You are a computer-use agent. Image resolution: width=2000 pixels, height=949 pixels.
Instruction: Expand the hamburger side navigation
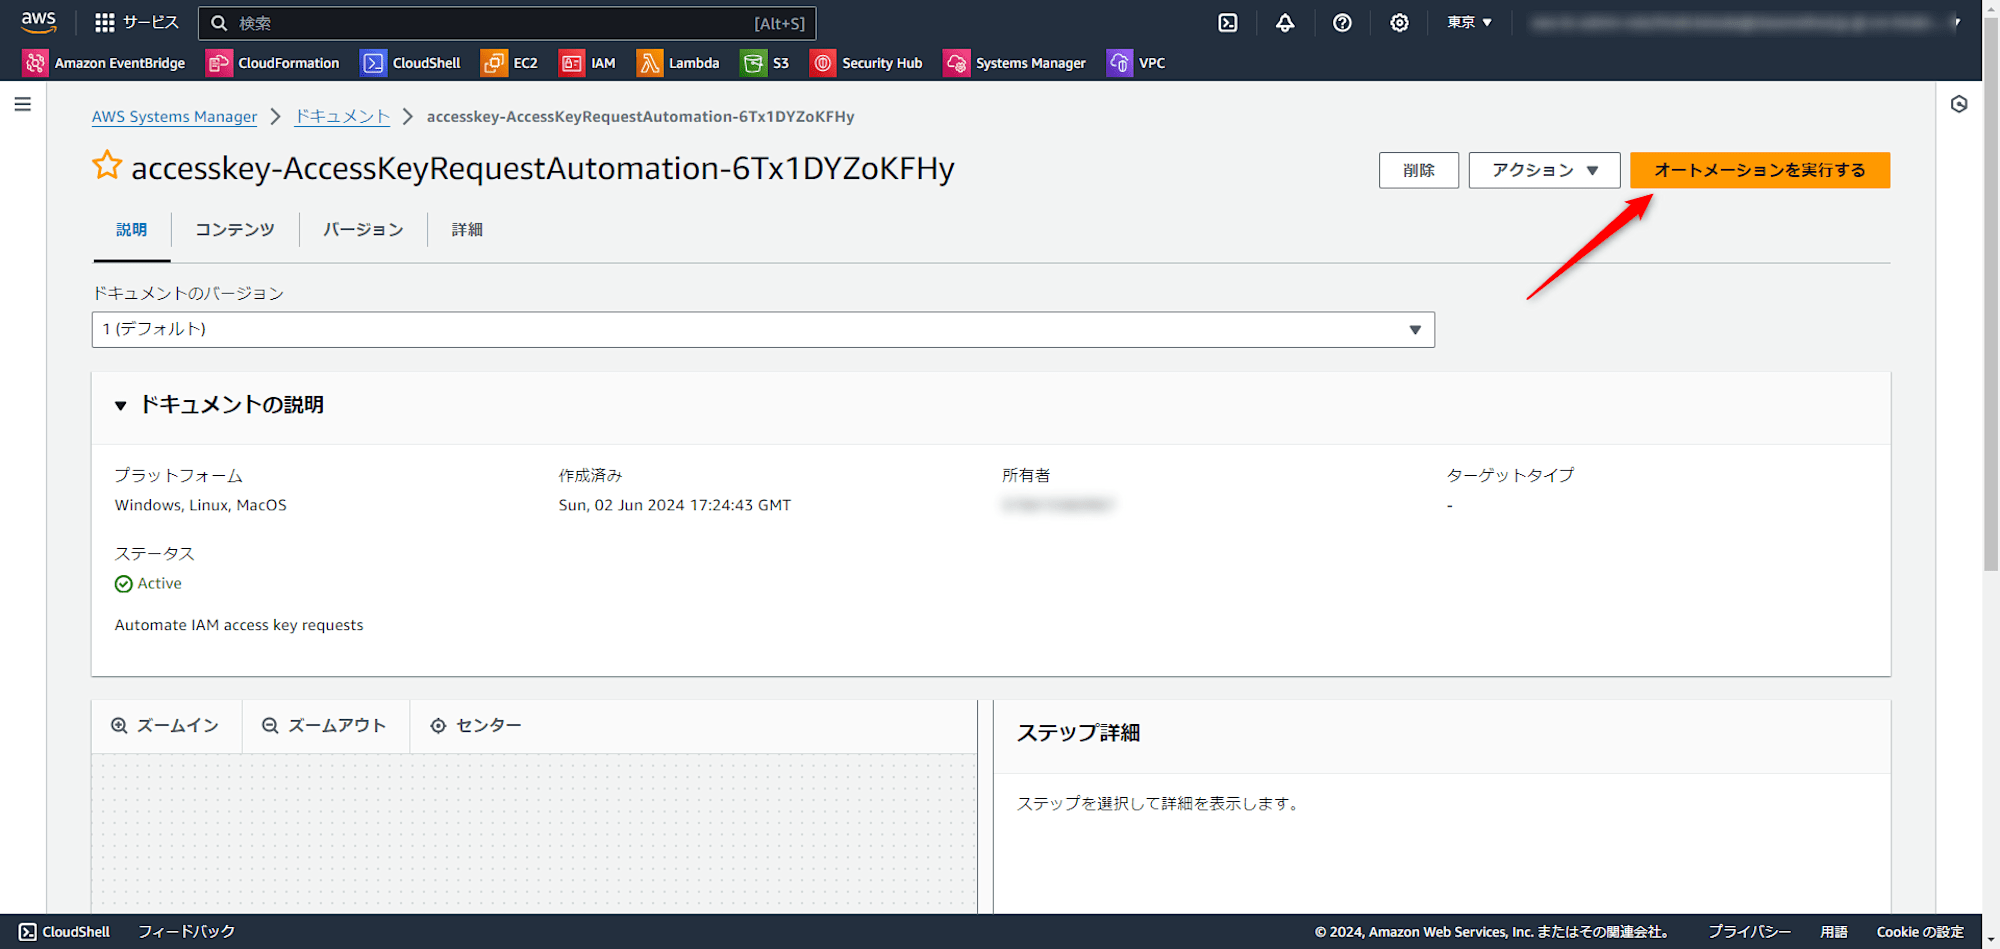coord(23,104)
